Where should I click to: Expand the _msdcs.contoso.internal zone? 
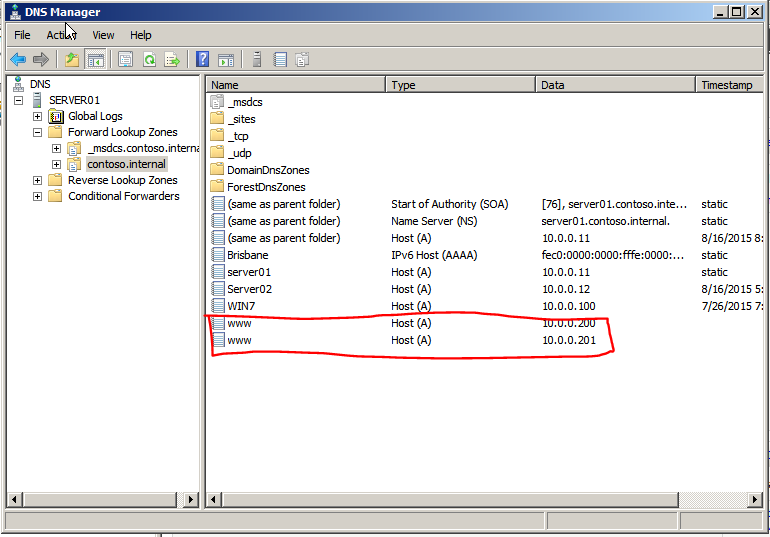[x=56, y=148]
